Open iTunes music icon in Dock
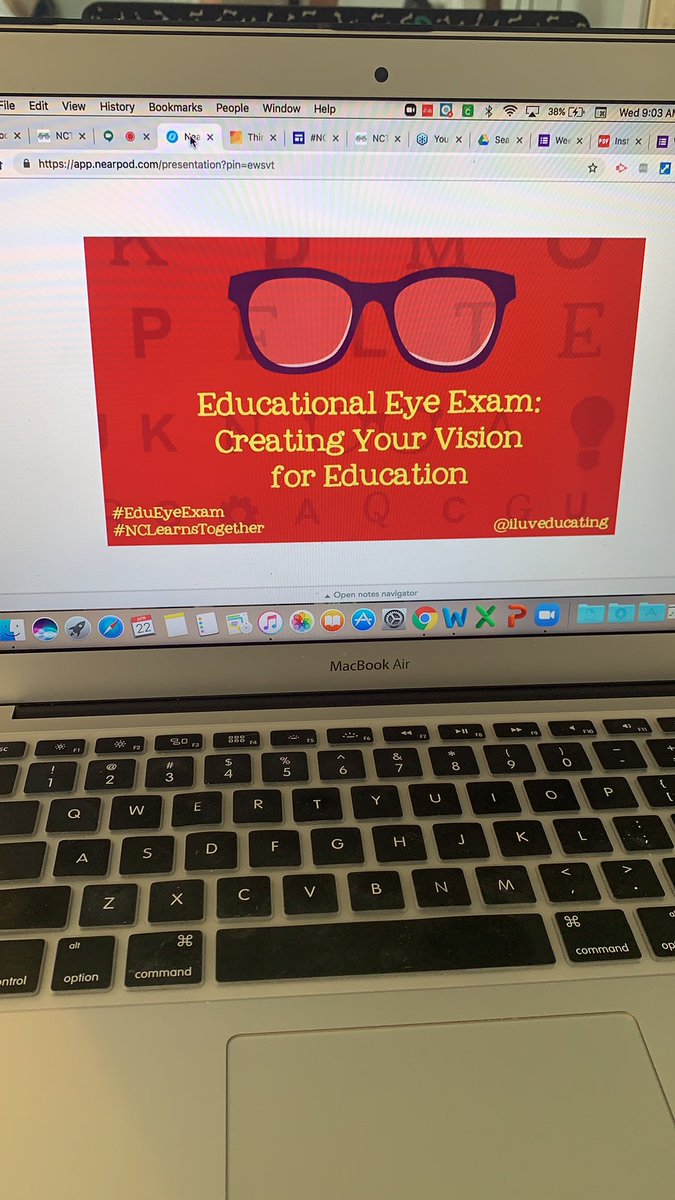Screen dimensions: 675x1200 click(269, 623)
